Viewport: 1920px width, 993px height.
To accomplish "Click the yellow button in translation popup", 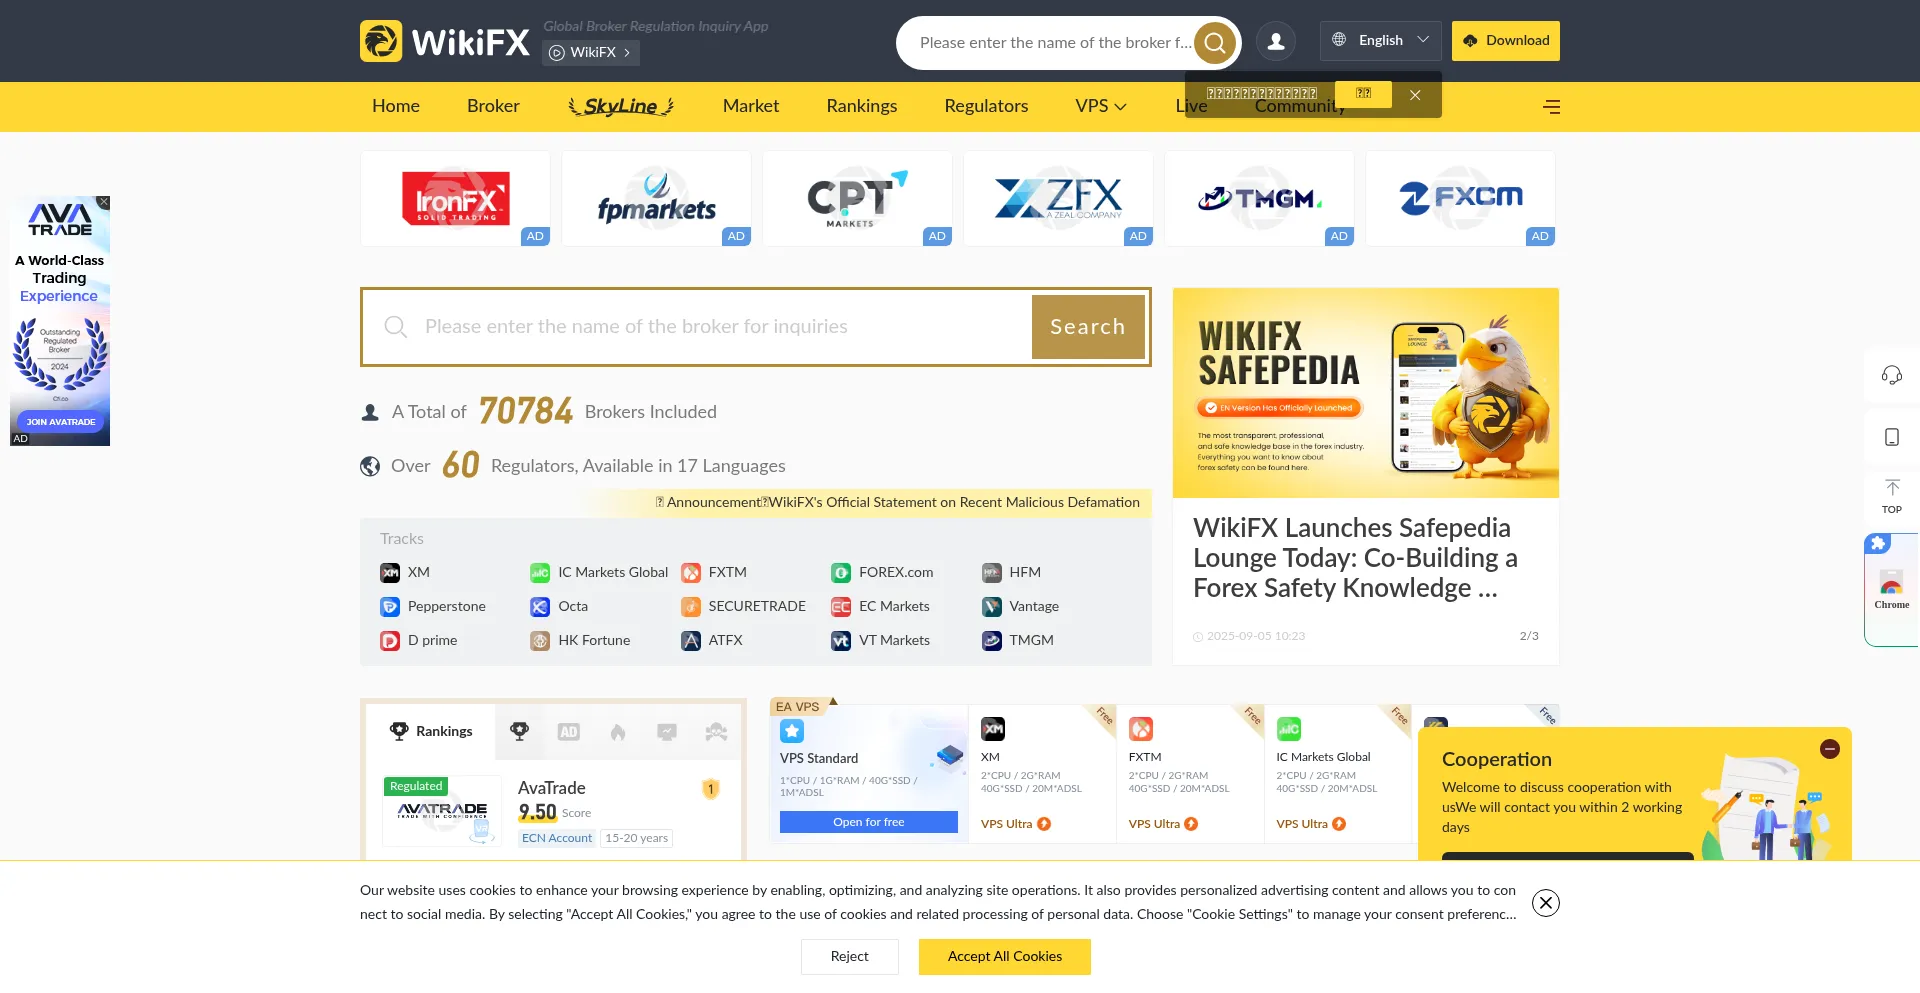I will (x=1363, y=93).
